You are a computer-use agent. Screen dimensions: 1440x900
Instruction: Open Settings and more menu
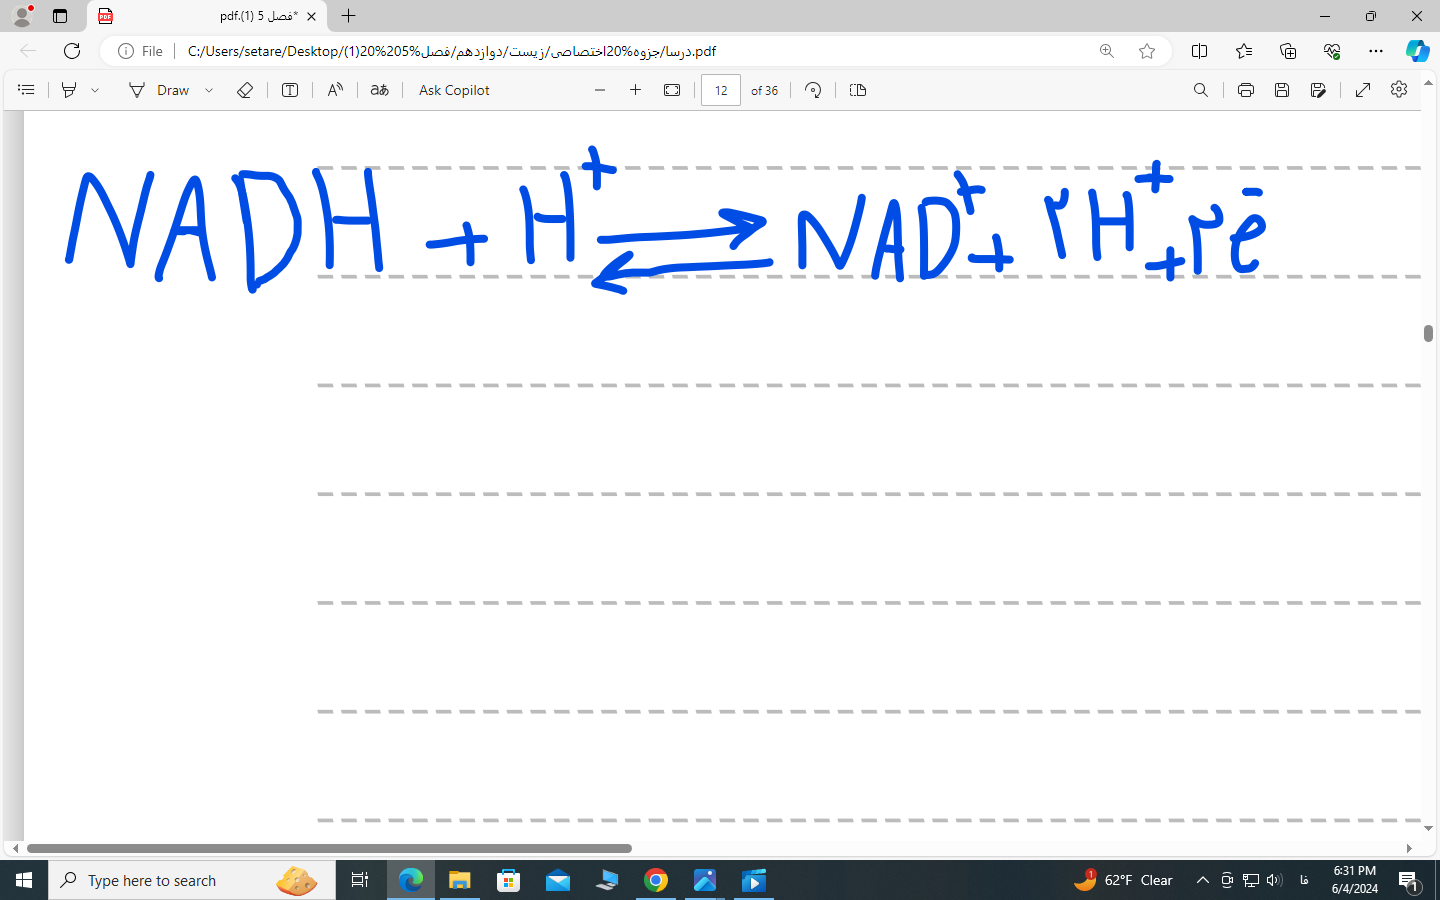(x=1376, y=51)
